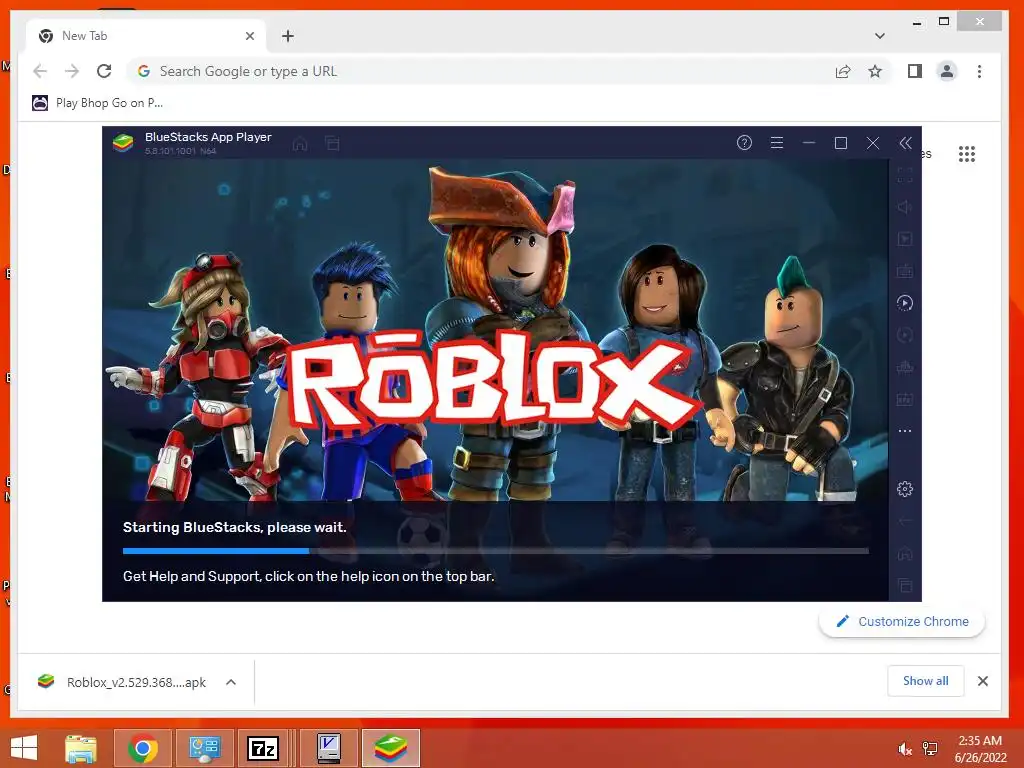Switch to Chrome in taskbar
Image resolution: width=1024 pixels, height=768 pixels.
coord(142,748)
